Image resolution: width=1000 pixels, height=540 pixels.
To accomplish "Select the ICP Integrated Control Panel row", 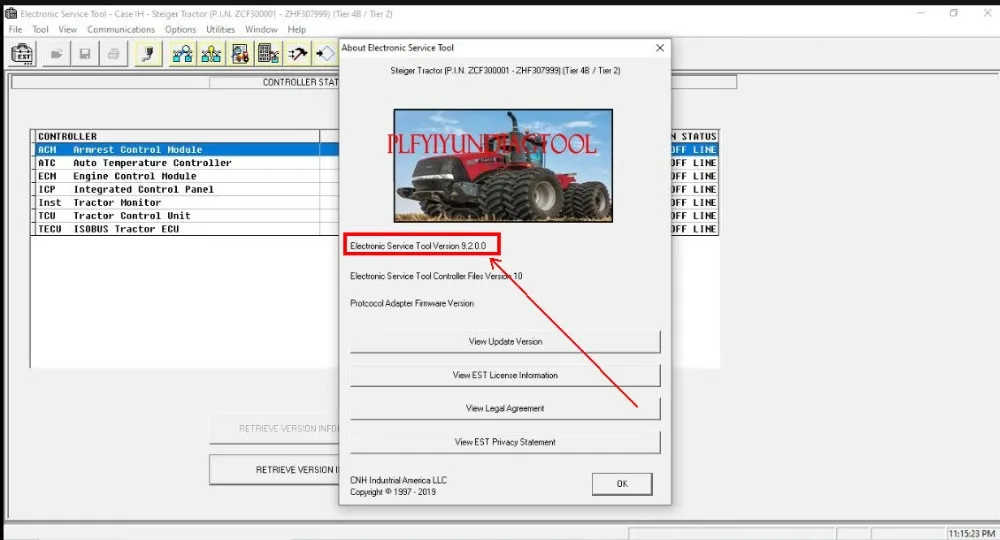I will click(185, 189).
